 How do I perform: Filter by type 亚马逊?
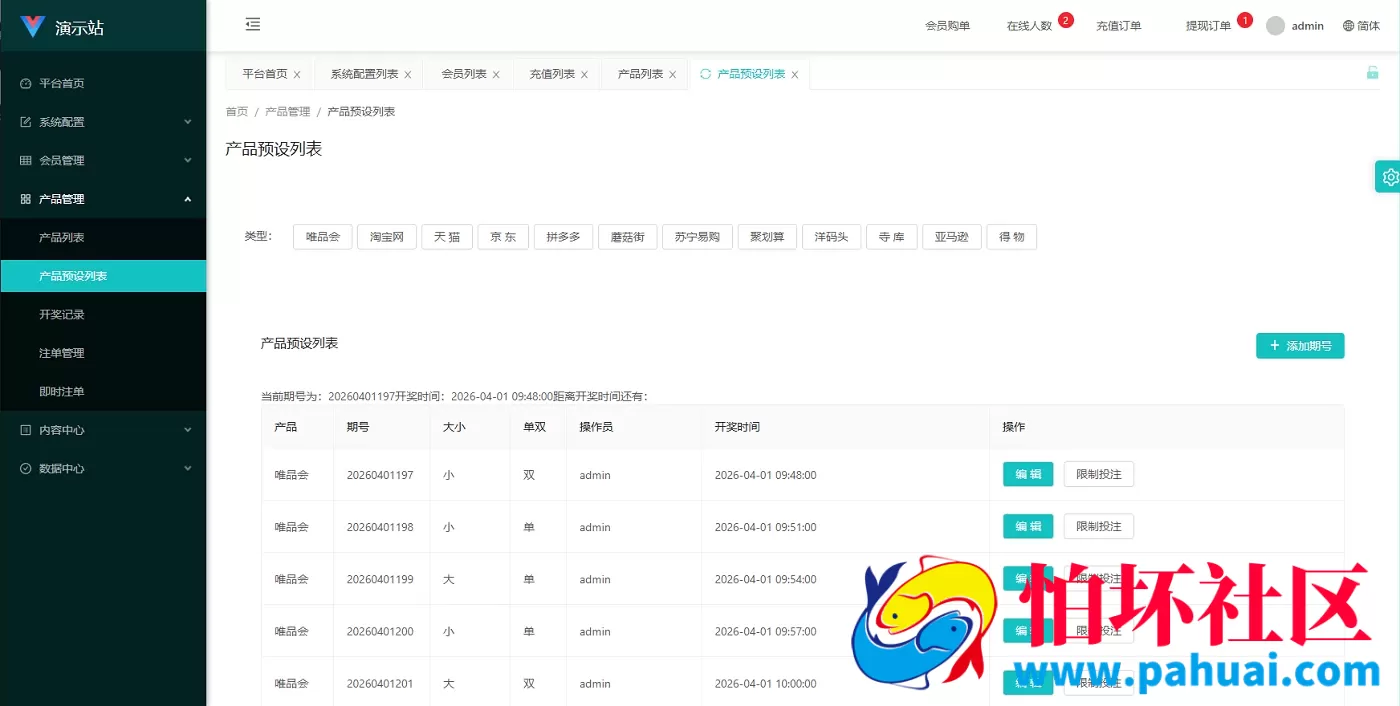[951, 237]
